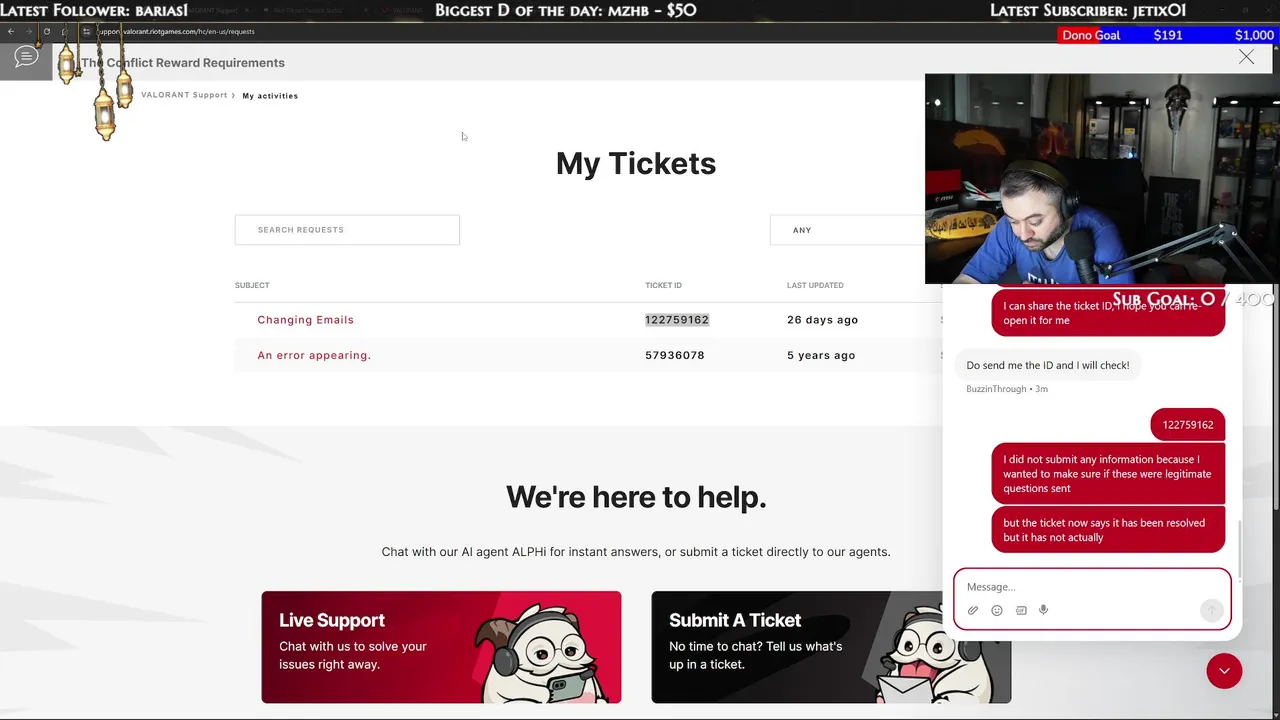The height and width of the screenshot is (720, 1280).
Task: Click the browser forward arrow
Action: [x=28, y=31]
